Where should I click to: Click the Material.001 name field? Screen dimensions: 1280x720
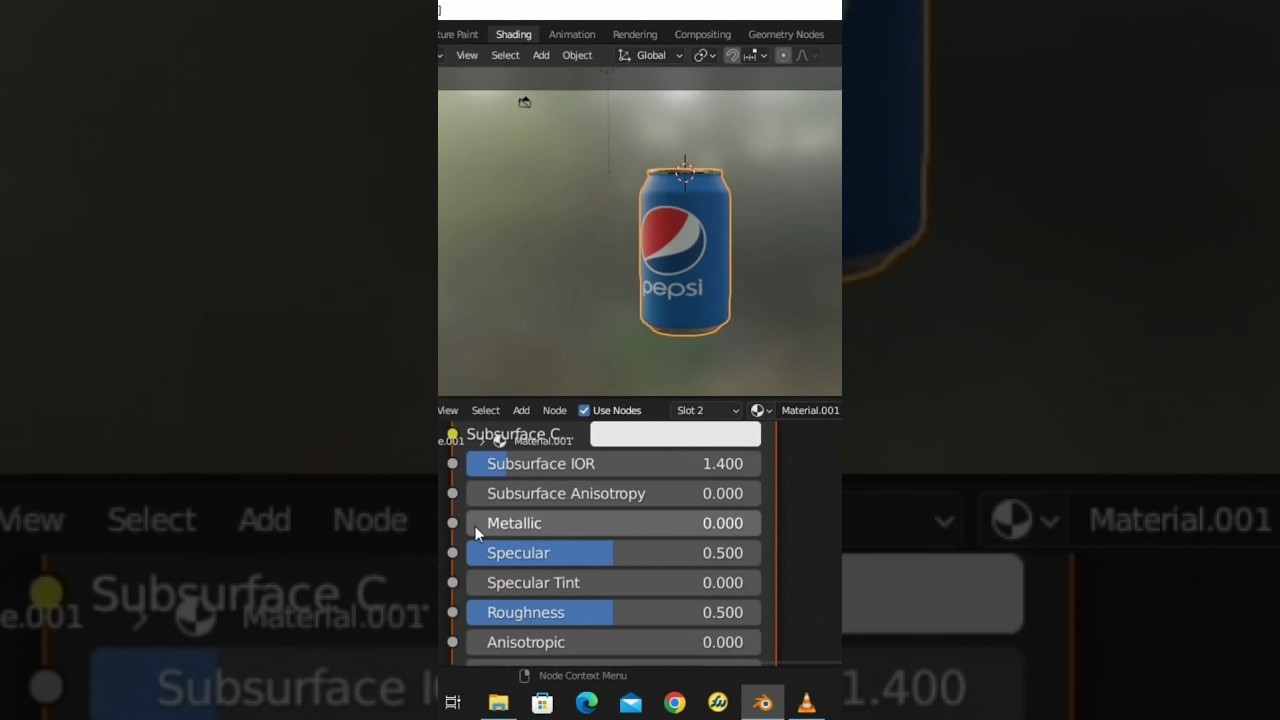[810, 410]
